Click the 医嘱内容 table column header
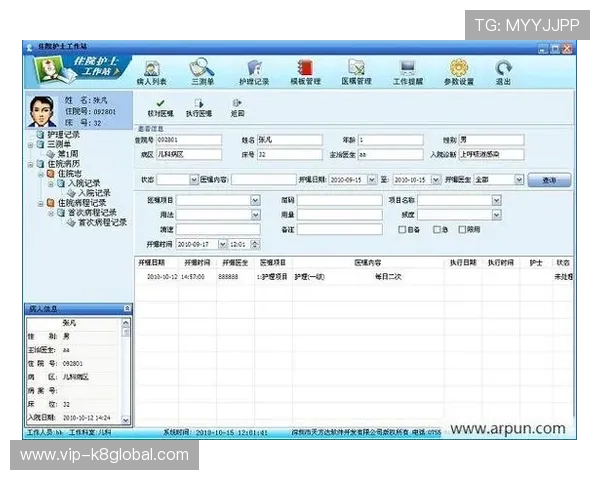This screenshot has height=480, width=600. [x=368, y=263]
